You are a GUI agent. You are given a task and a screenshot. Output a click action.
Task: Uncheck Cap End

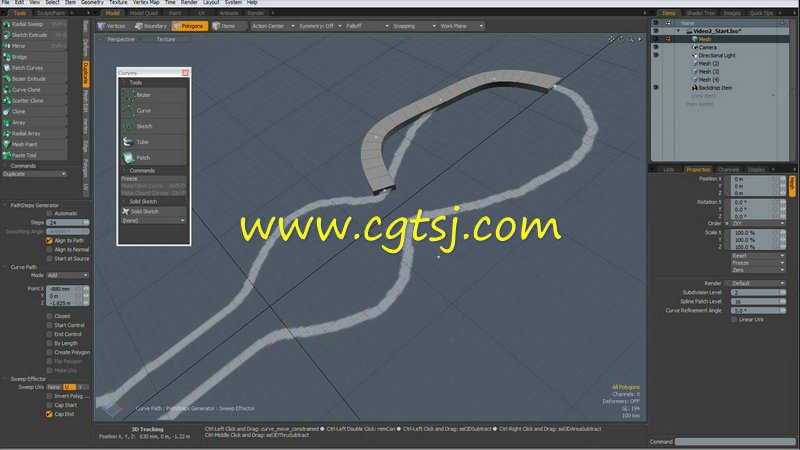(49, 414)
